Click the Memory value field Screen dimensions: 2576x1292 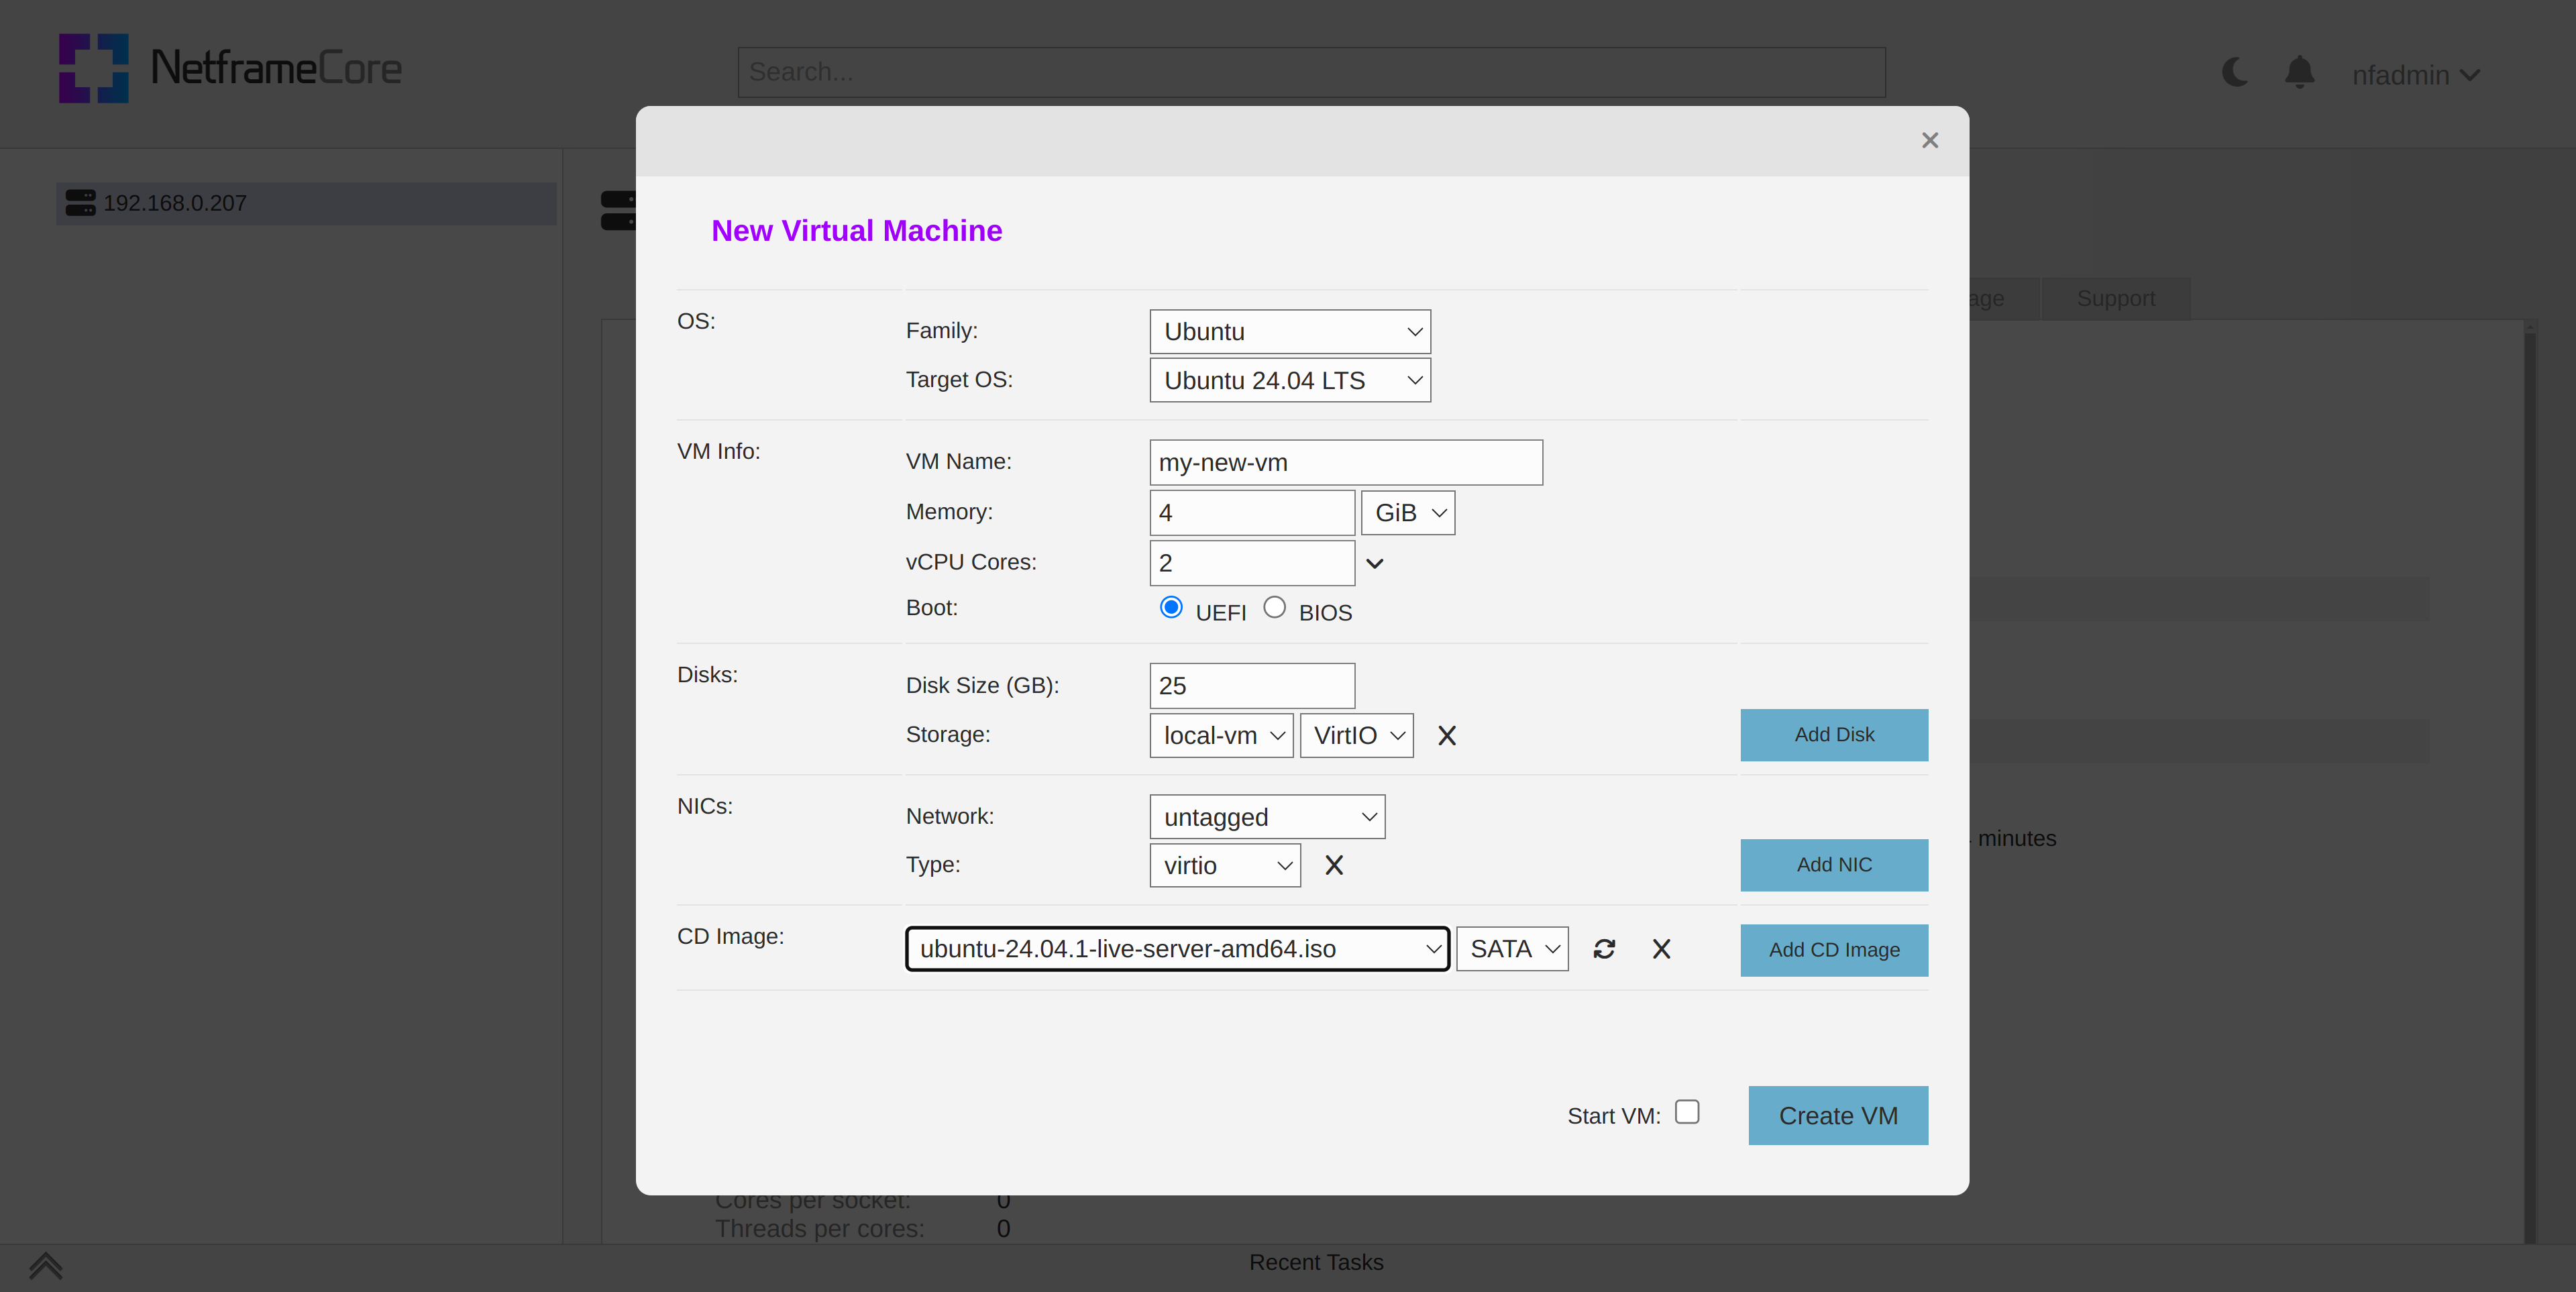pos(1252,513)
